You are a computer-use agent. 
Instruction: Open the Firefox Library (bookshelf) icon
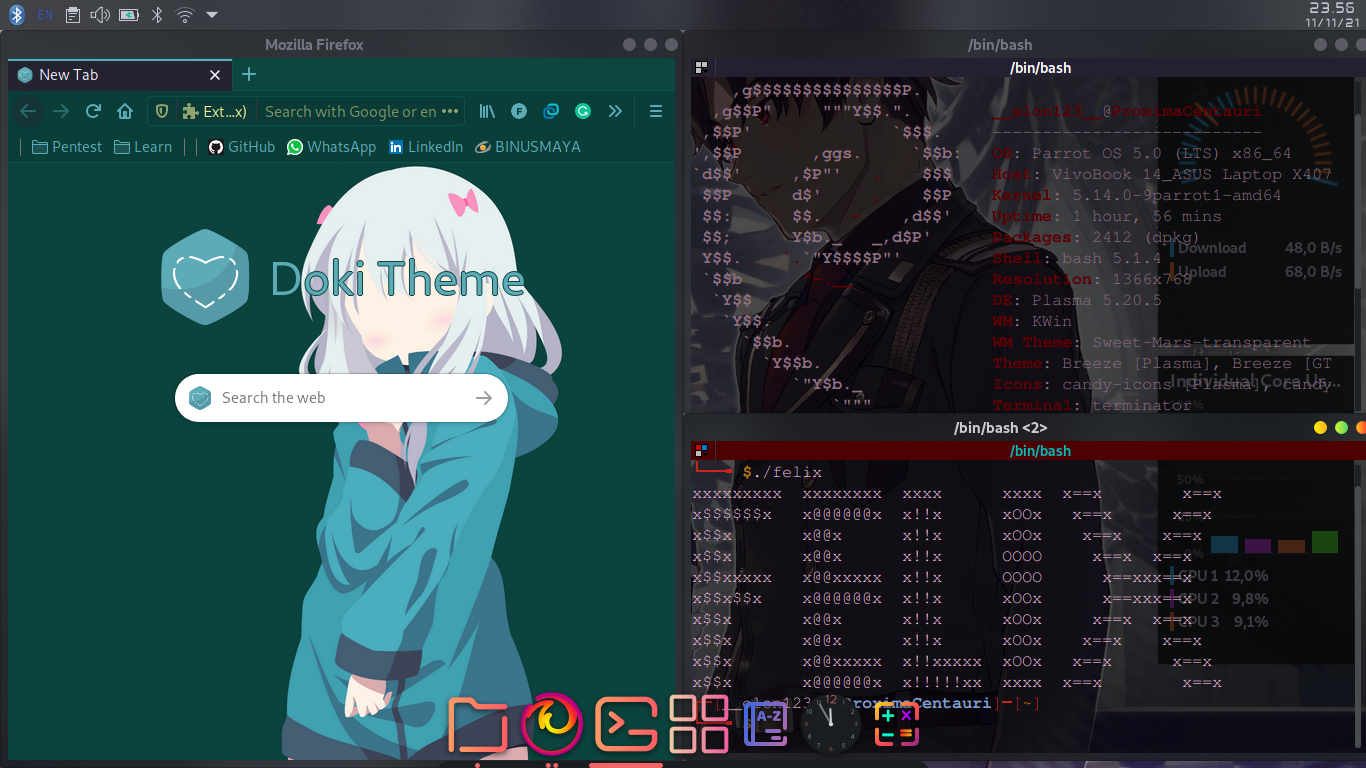tap(487, 111)
